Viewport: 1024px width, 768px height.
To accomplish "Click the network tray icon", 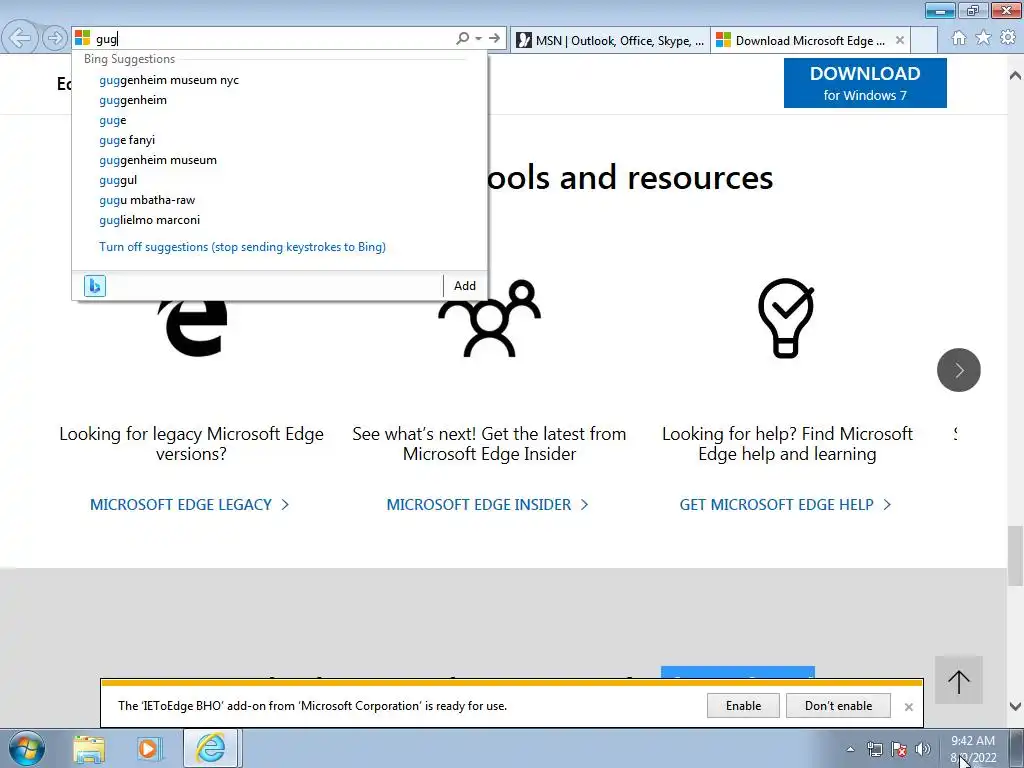I will (x=874, y=749).
